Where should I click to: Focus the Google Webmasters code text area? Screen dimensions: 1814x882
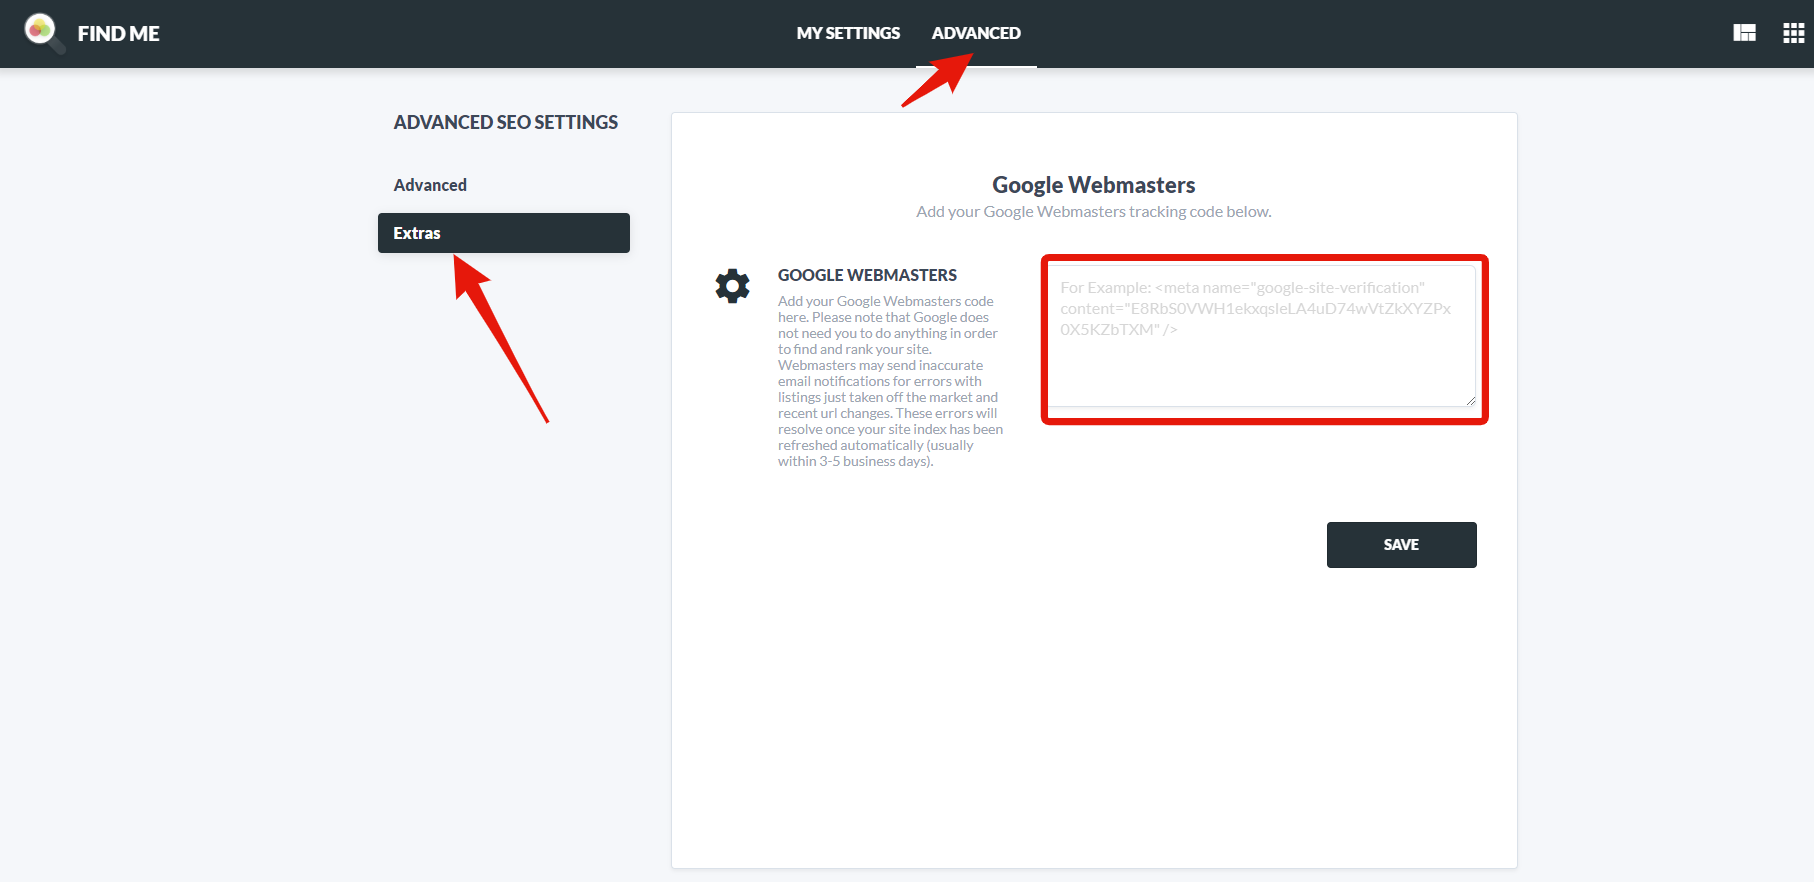pos(1263,336)
